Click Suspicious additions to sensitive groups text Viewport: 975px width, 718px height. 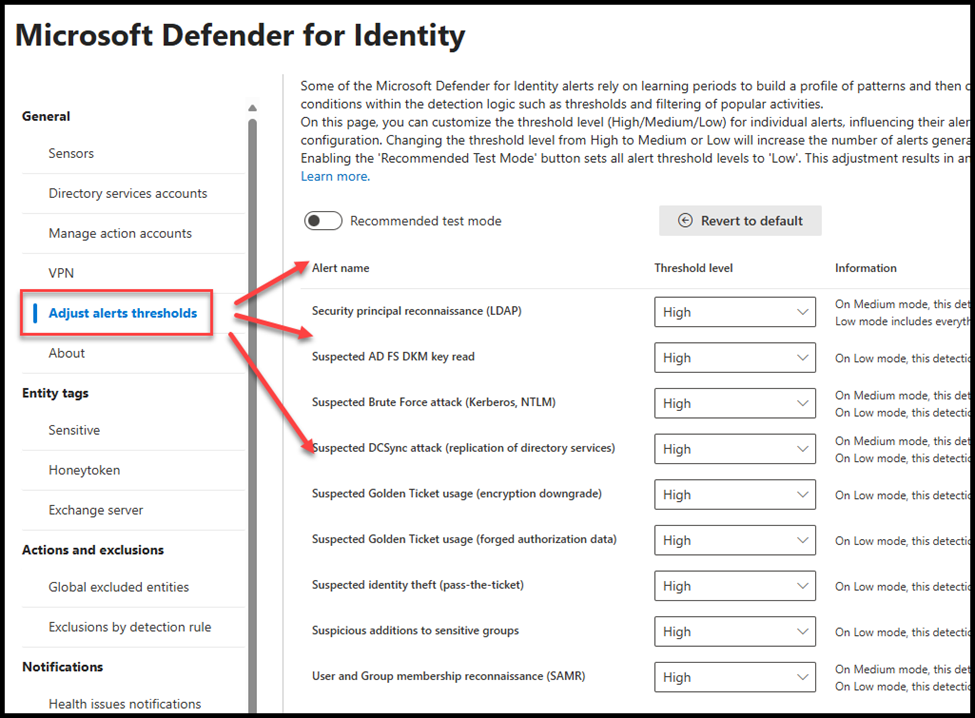click(415, 630)
